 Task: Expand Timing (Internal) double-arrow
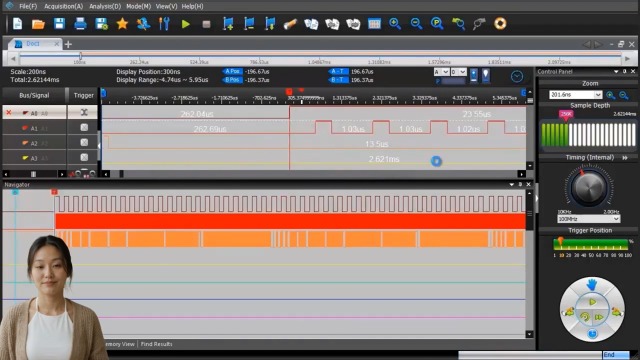click(625, 158)
